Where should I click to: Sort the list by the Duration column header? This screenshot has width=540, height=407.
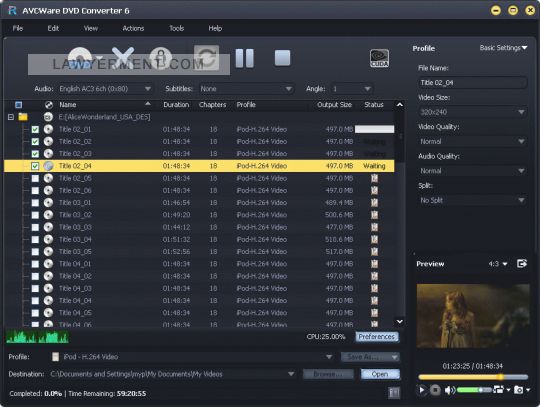click(176, 105)
